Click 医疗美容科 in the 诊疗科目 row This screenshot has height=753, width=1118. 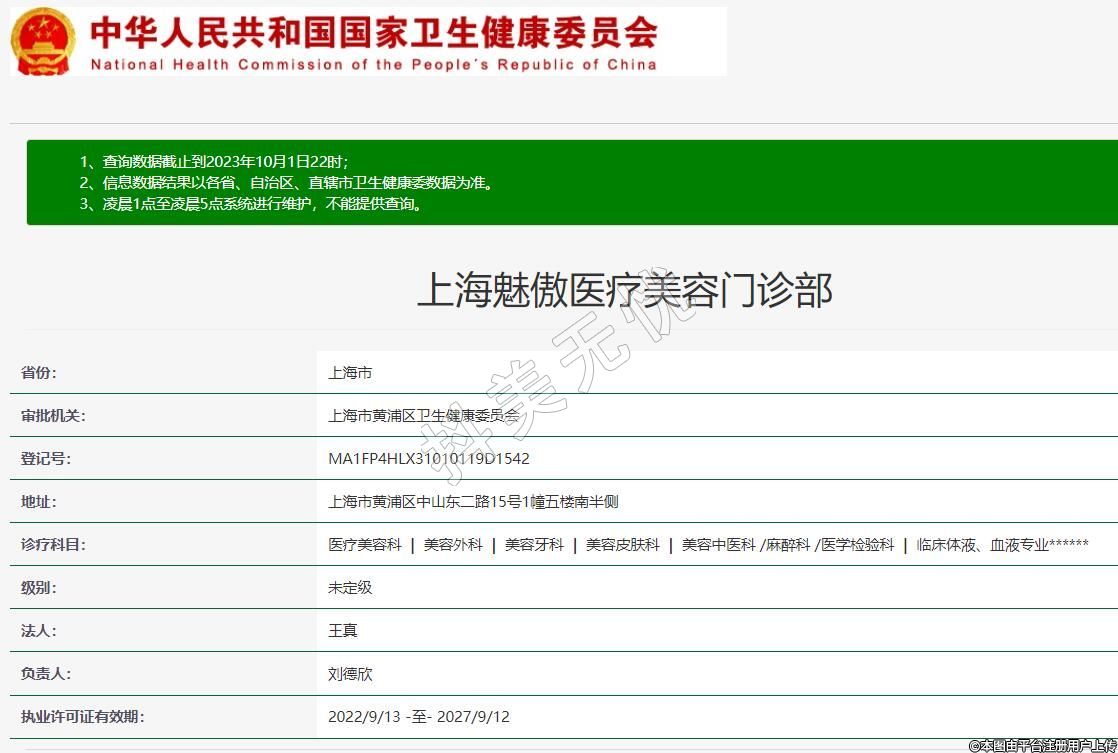[364, 545]
